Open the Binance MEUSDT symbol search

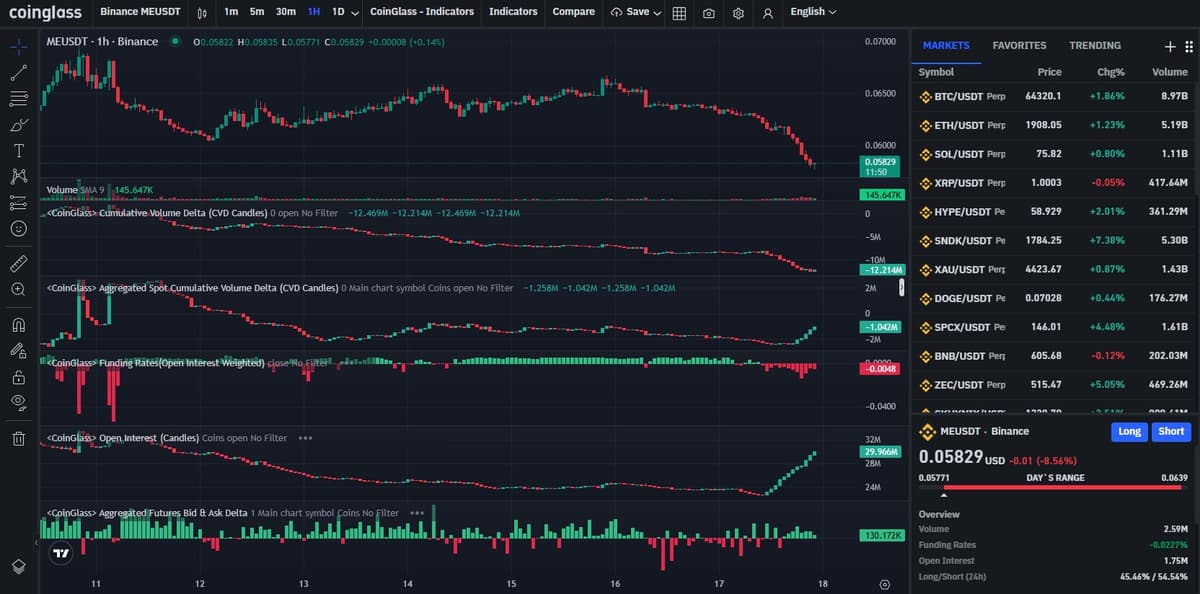[x=140, y=12]
